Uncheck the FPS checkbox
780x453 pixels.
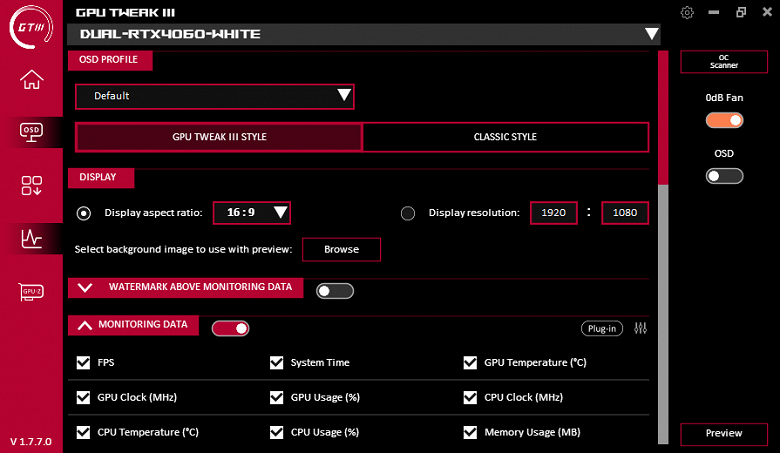[83, 362]
